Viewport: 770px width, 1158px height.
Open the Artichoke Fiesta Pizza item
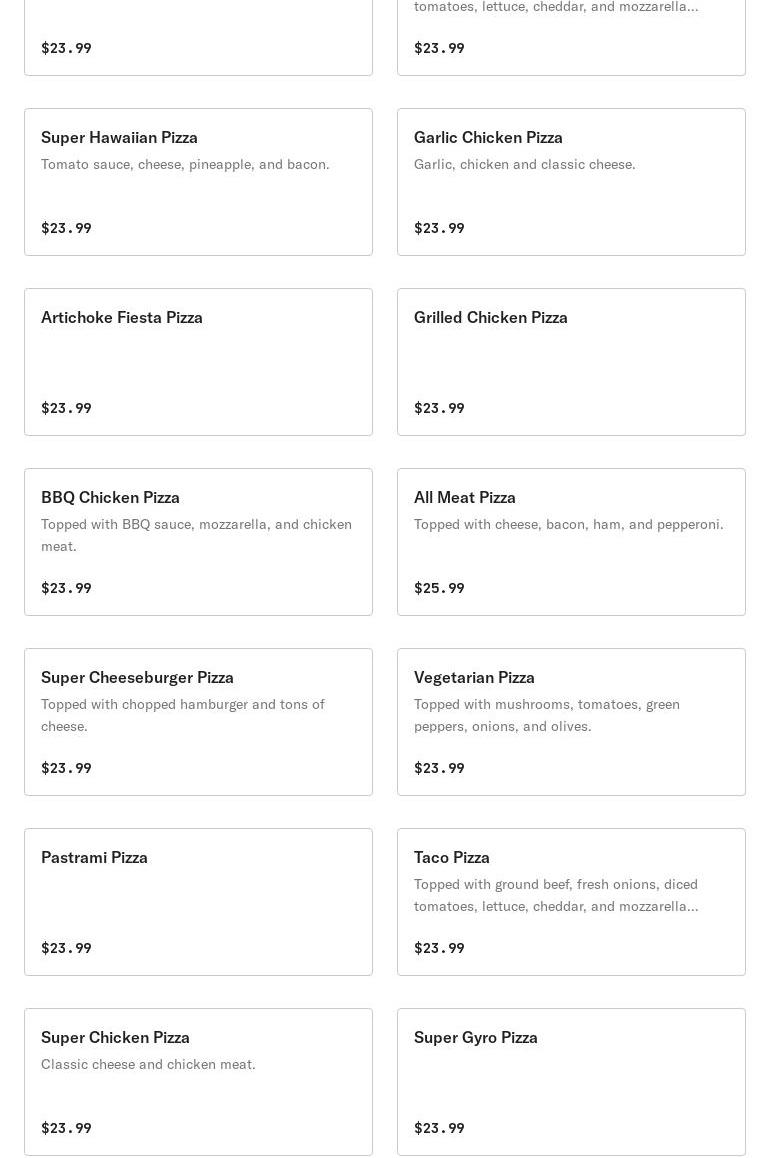pyautogui.click(x=198, y=362)
